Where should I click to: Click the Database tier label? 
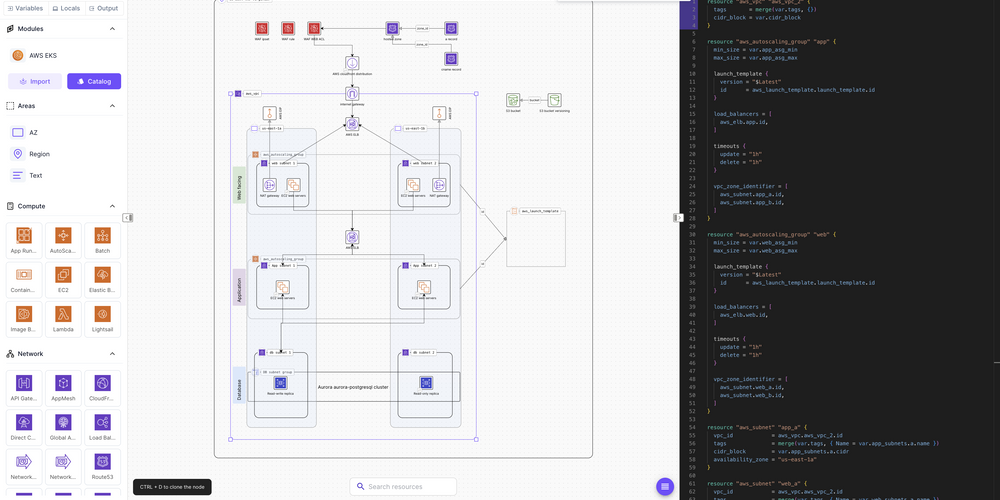(x=239, y=385)
